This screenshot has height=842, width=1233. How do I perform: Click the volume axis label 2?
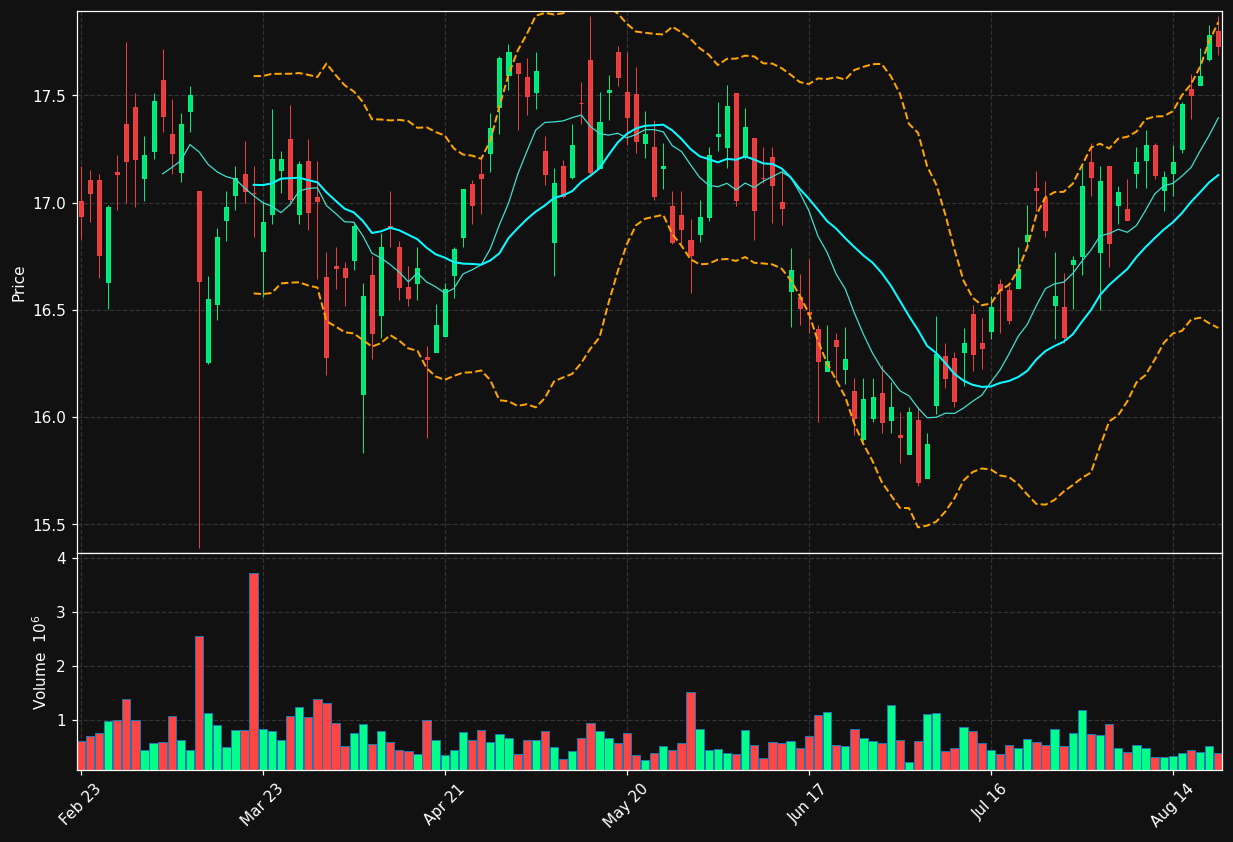click(61, 666)
